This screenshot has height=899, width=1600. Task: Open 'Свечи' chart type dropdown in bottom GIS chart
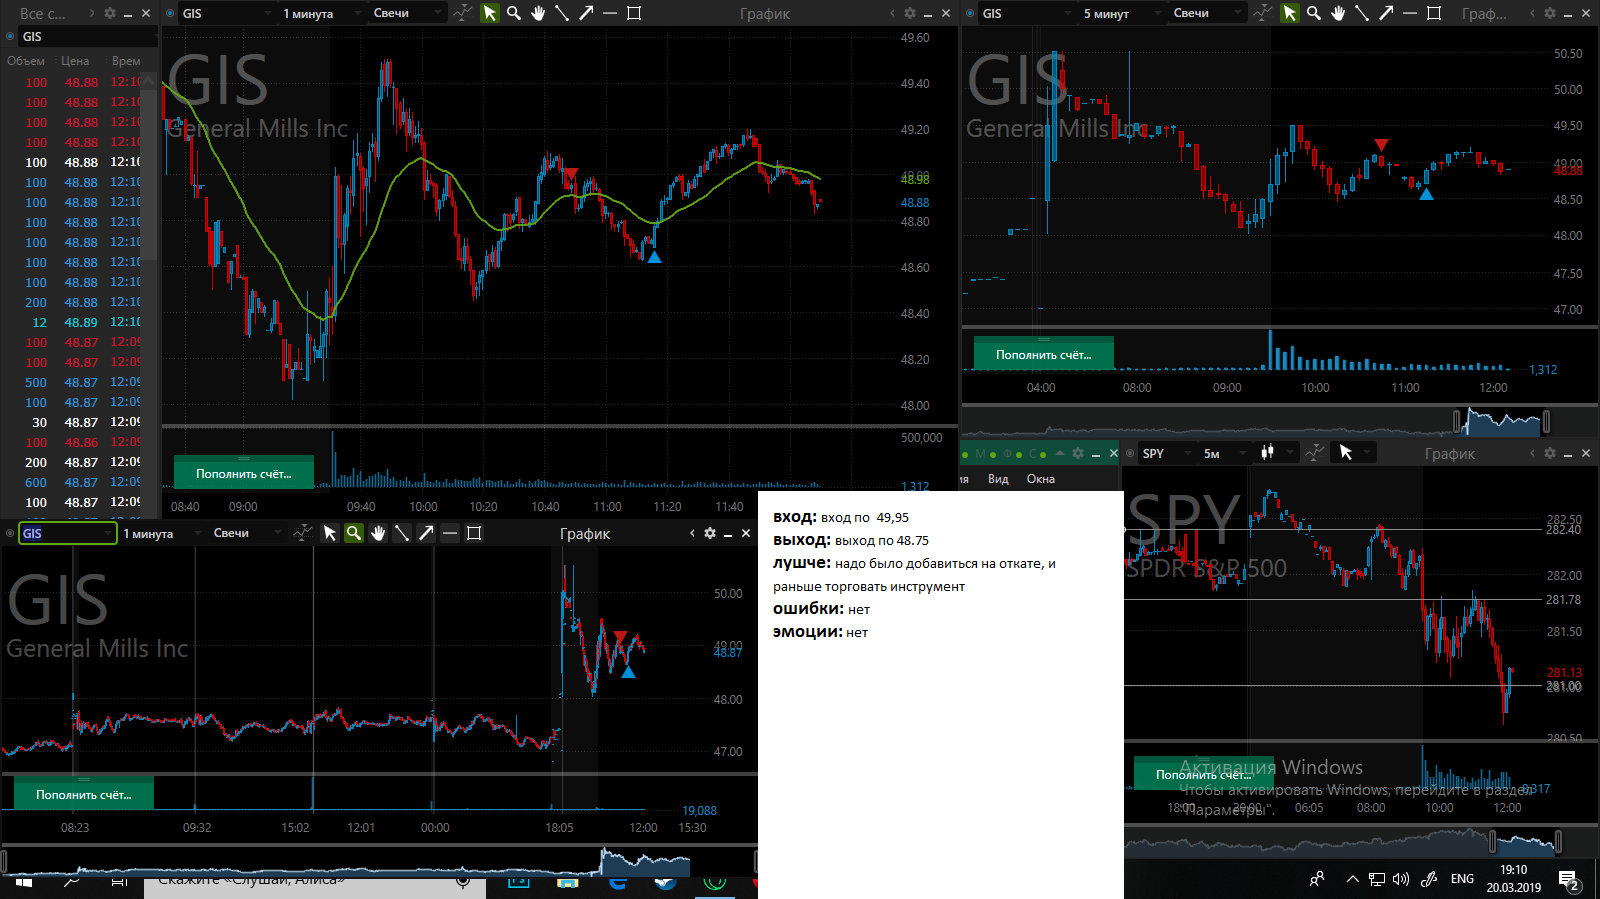(x=246, y=533)
